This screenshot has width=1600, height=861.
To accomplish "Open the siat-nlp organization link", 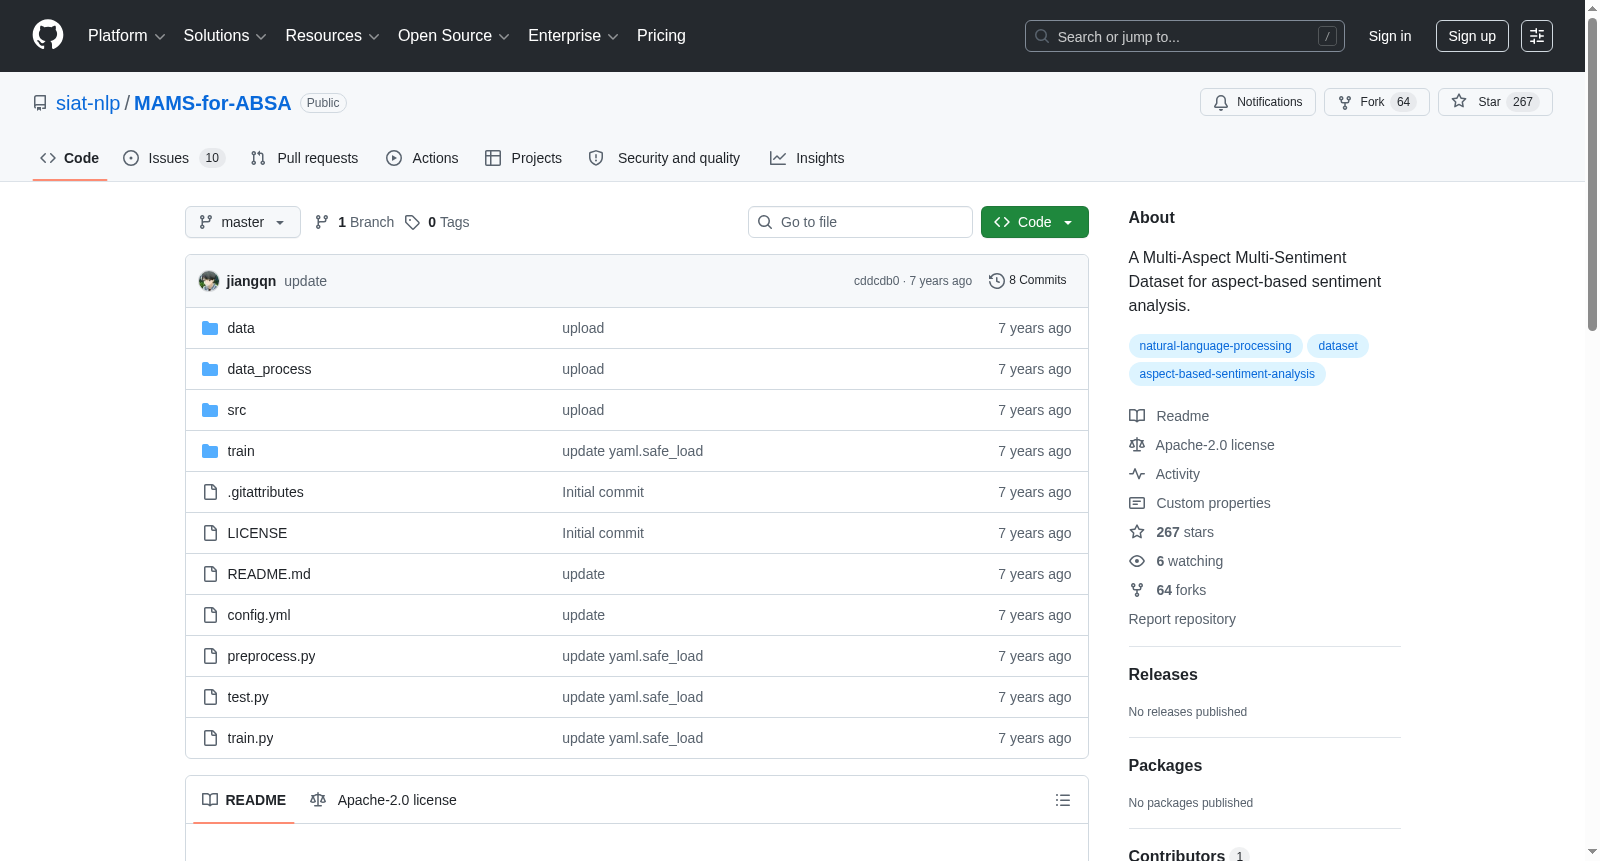I will click(88, 103).
